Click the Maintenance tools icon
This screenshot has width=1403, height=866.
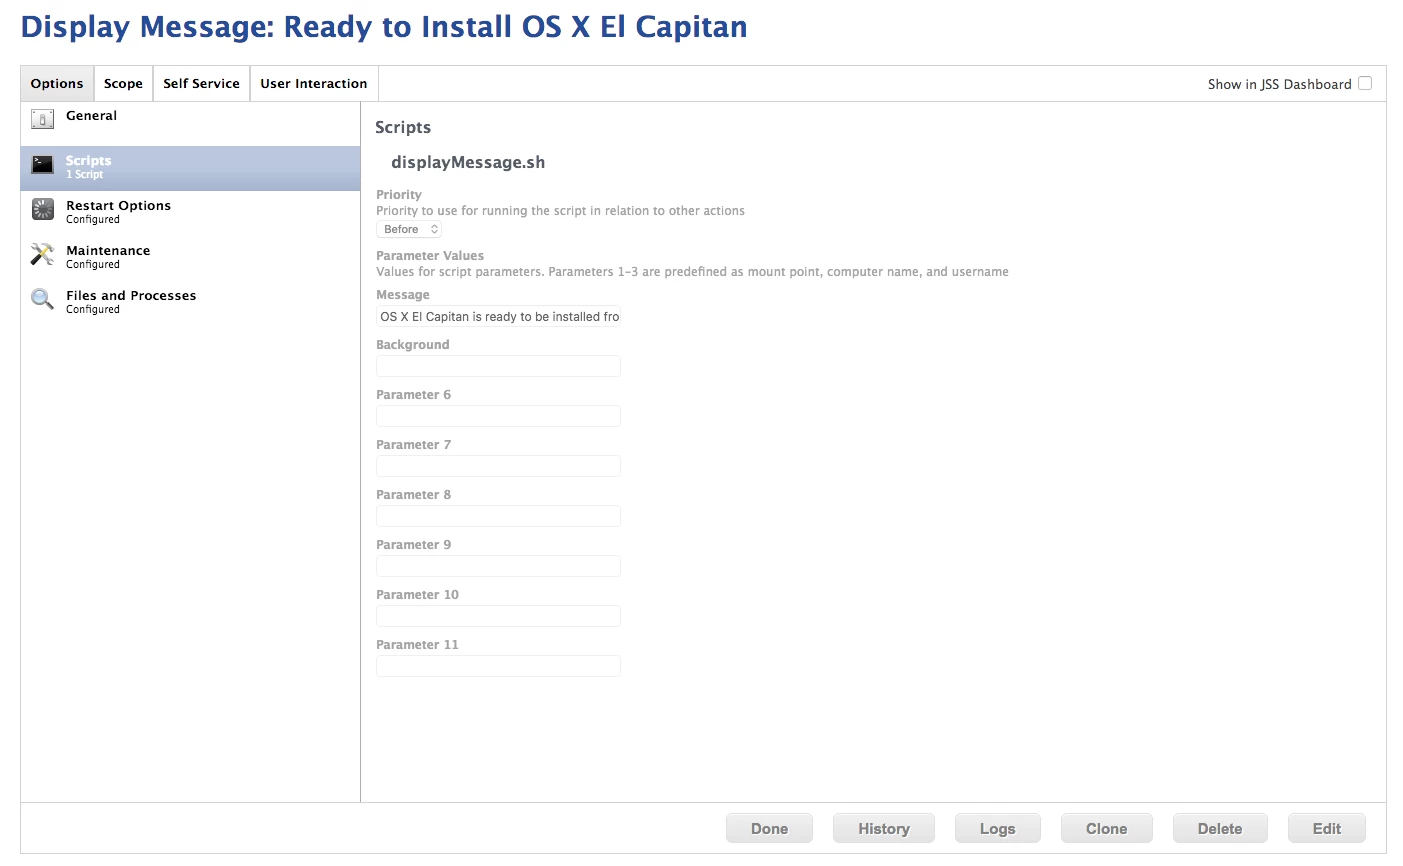[42, 254]
